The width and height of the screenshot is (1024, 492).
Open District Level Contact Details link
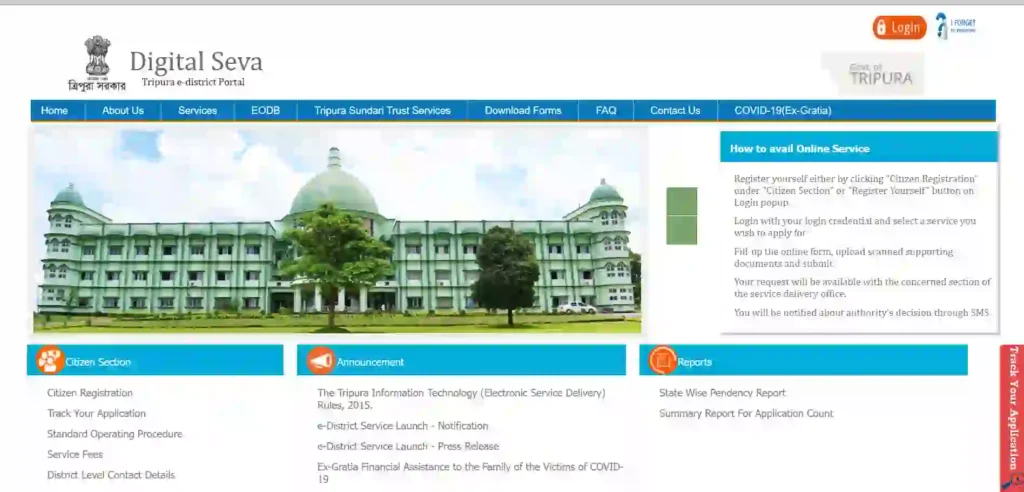[x=110, y=475]
